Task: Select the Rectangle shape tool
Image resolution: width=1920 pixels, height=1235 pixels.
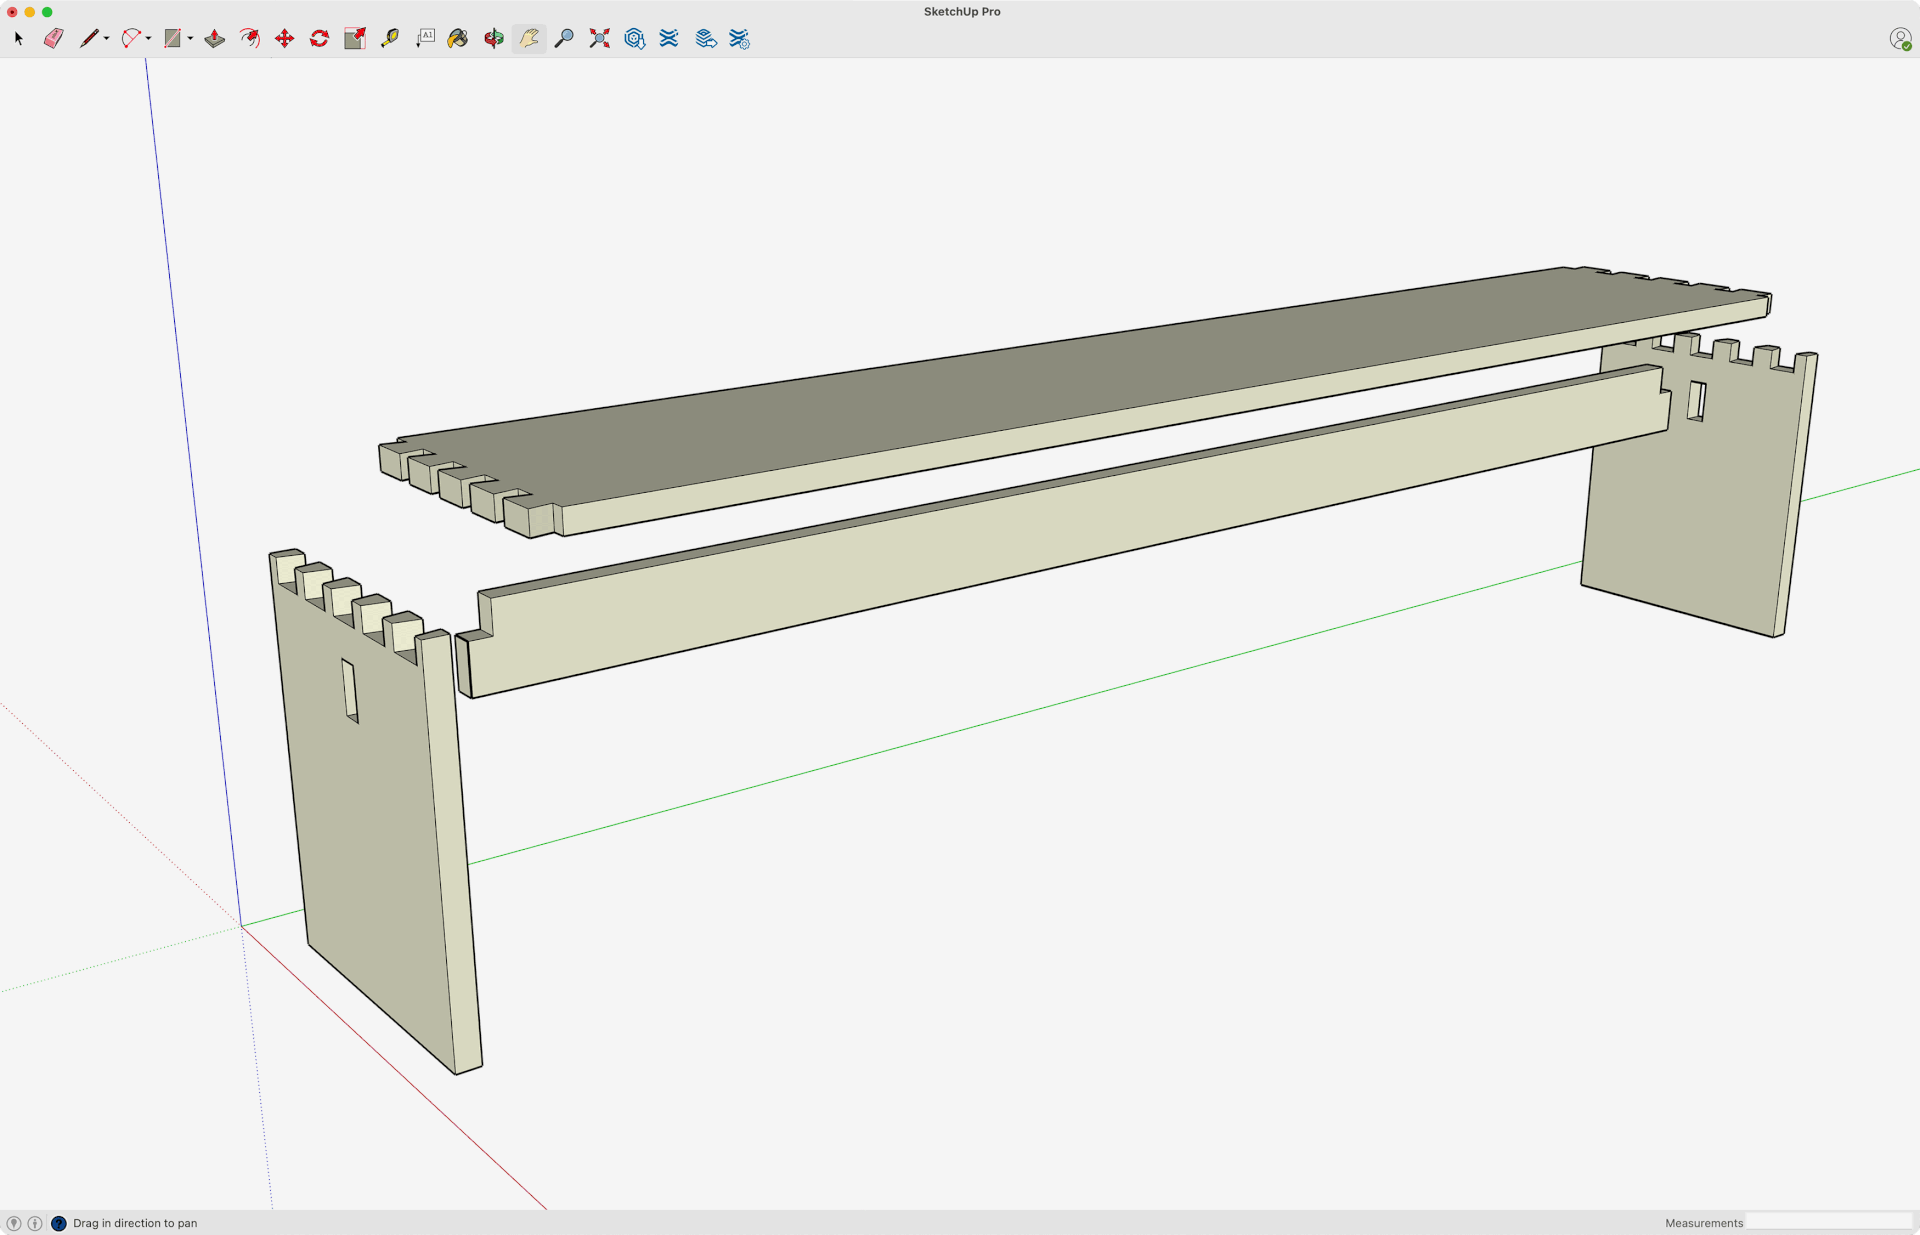Action: pos(172,38)
